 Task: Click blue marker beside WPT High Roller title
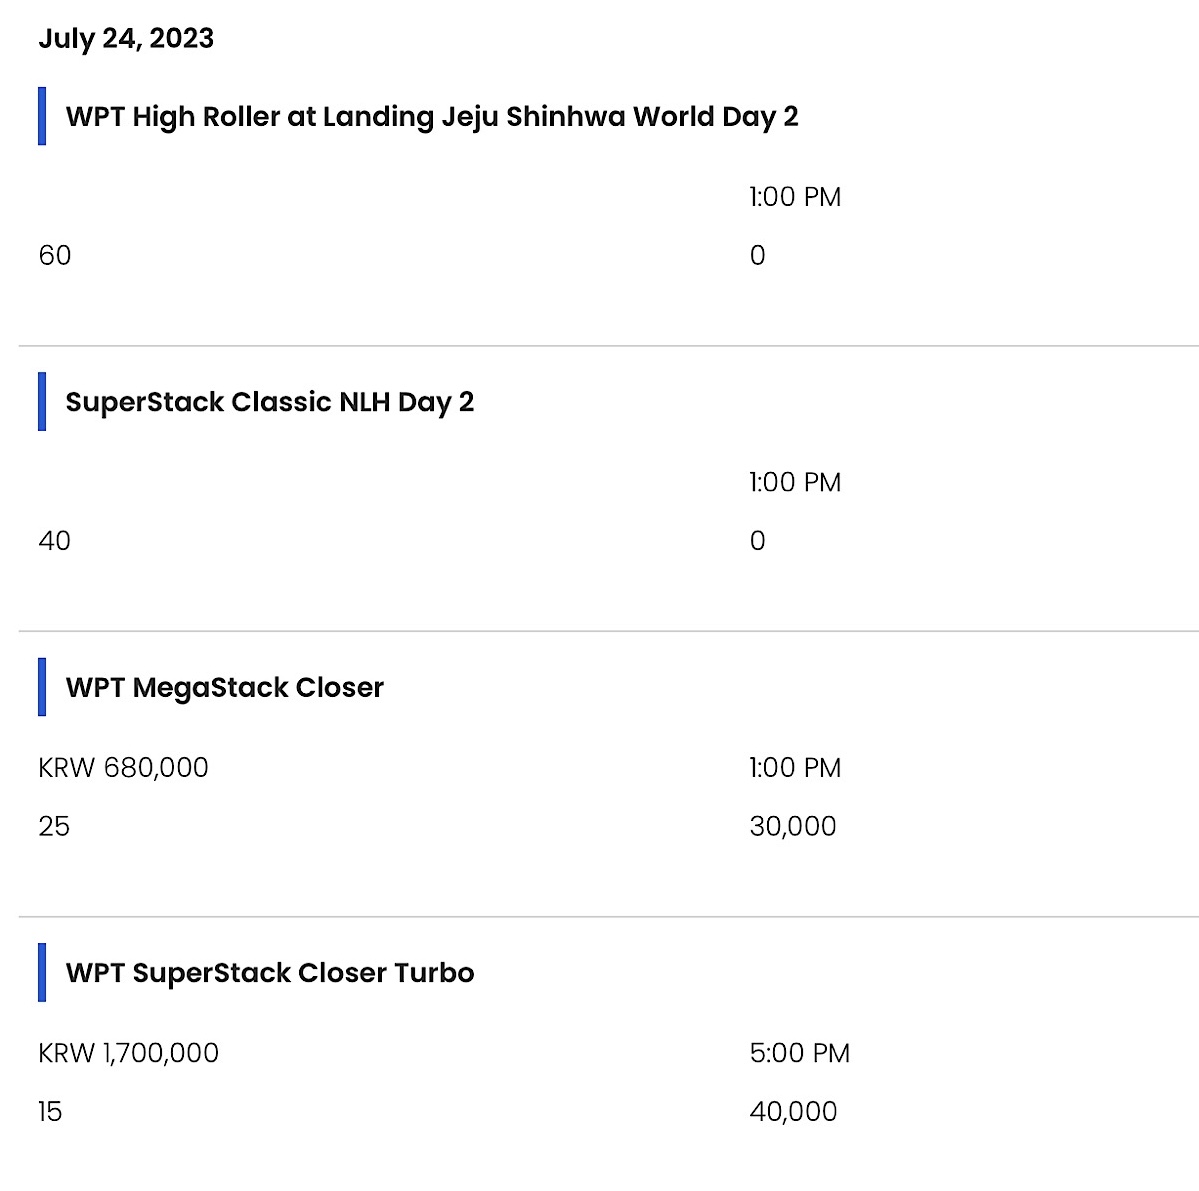[x=42, y=116]
